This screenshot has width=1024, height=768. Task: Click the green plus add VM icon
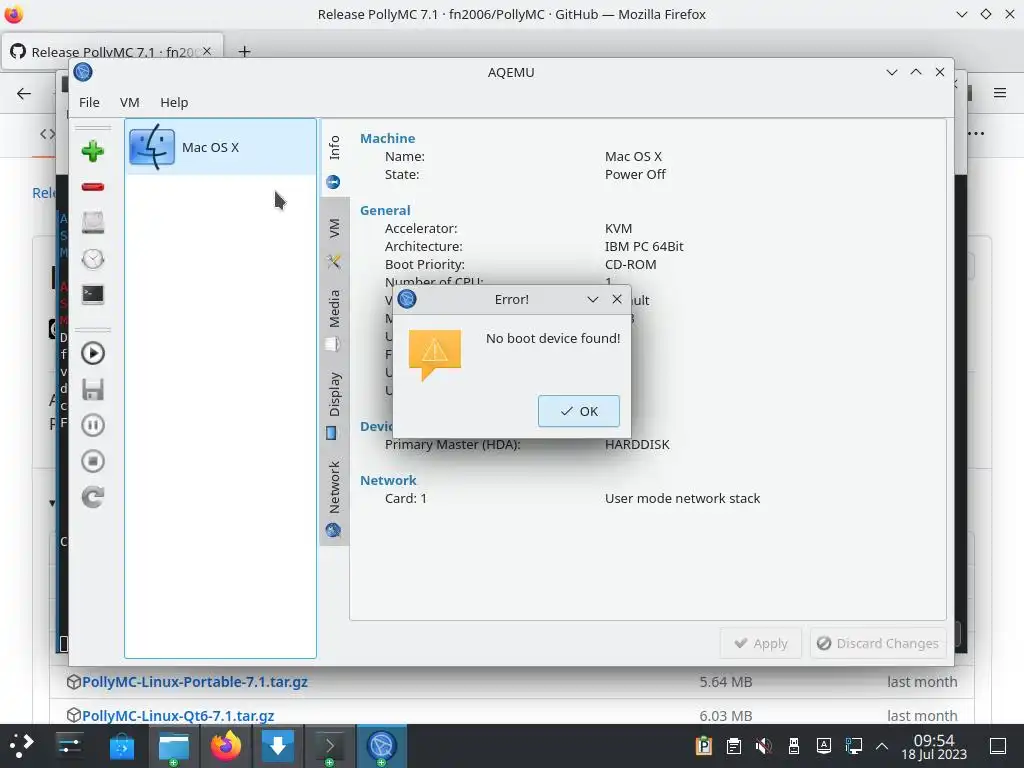click(x=93, y=151)
